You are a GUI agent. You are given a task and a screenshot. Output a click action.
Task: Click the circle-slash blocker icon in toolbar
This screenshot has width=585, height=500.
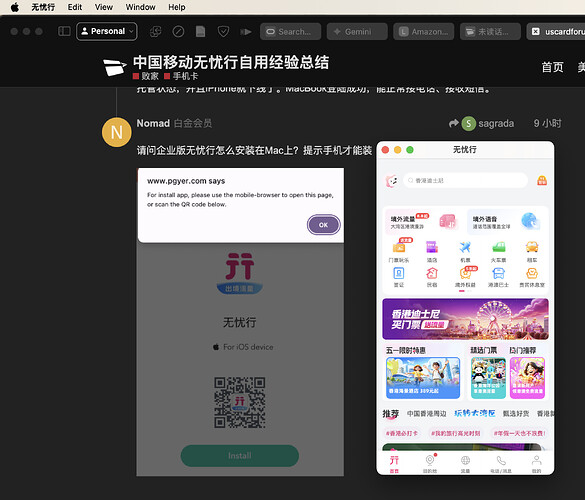(x=178, y=32)
